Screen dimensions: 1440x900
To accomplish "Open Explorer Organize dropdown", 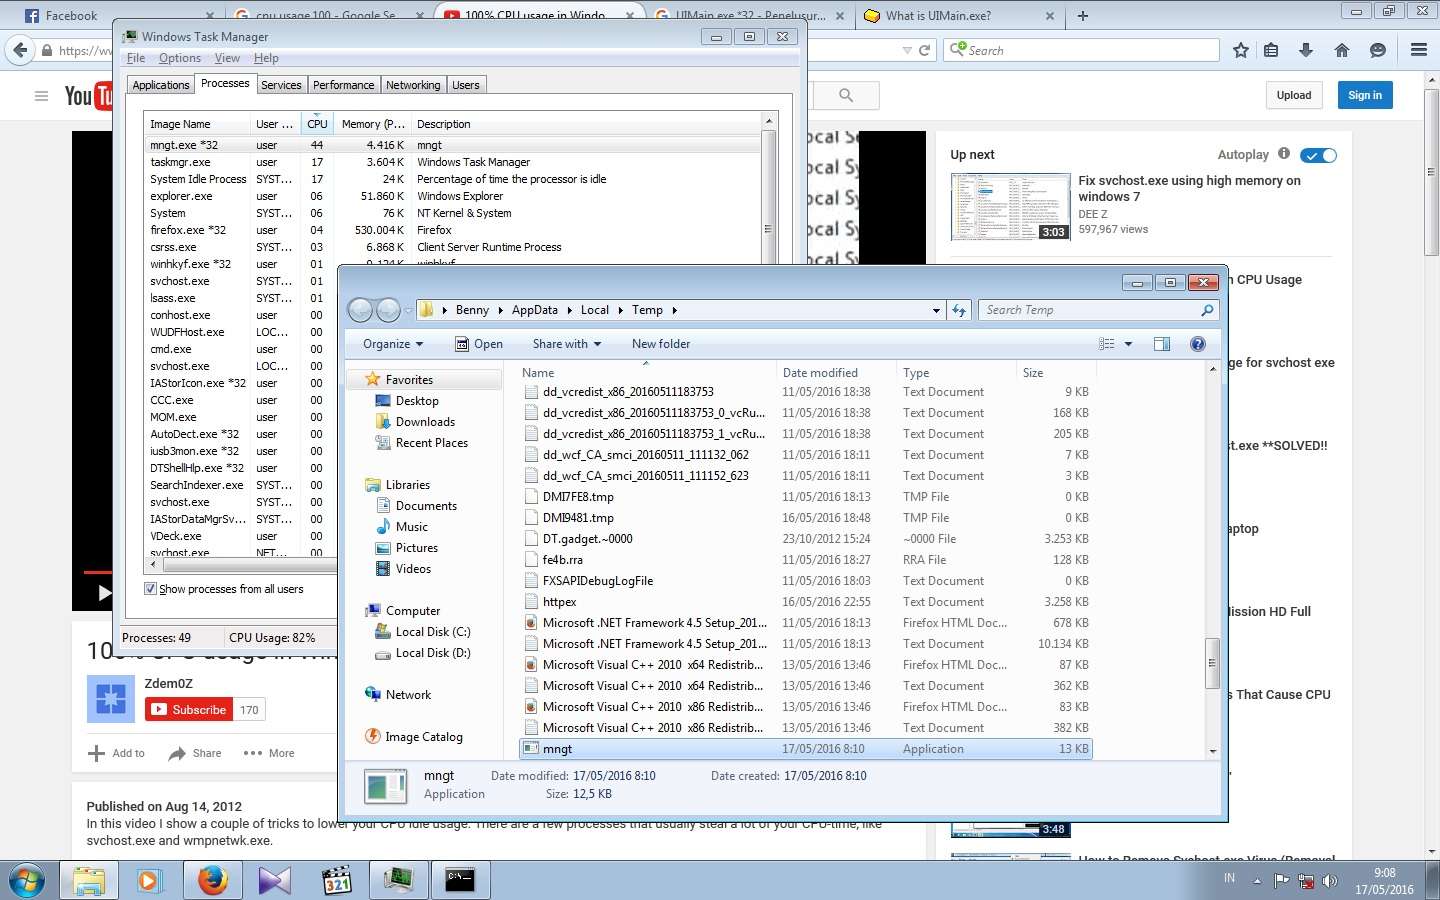I will [393, 344].
